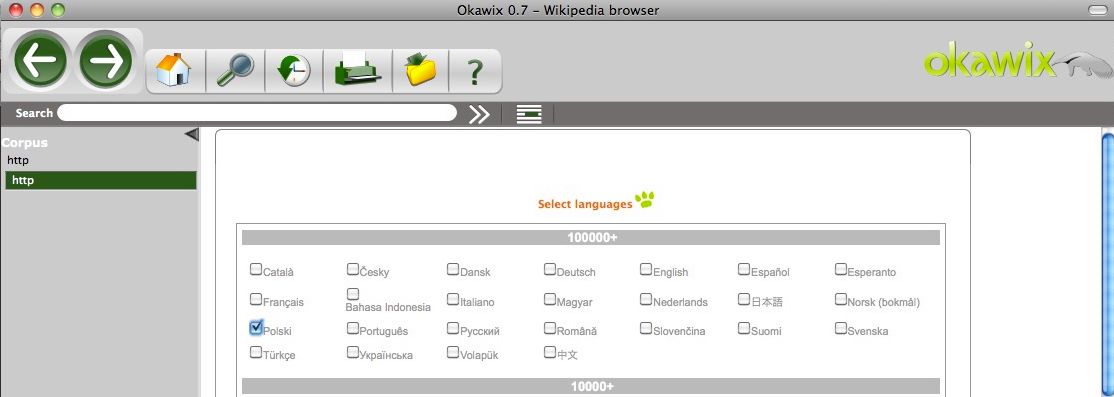Tick the Русский checkbox
The height and width of the screenshot is (397, 1114).
point(453,328)
